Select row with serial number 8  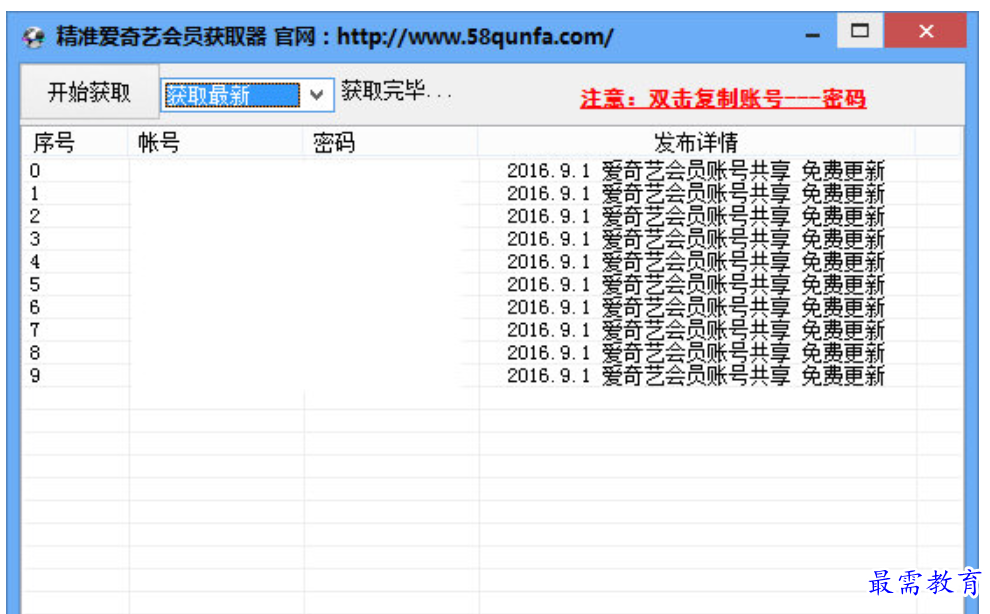tap(492, 352)
